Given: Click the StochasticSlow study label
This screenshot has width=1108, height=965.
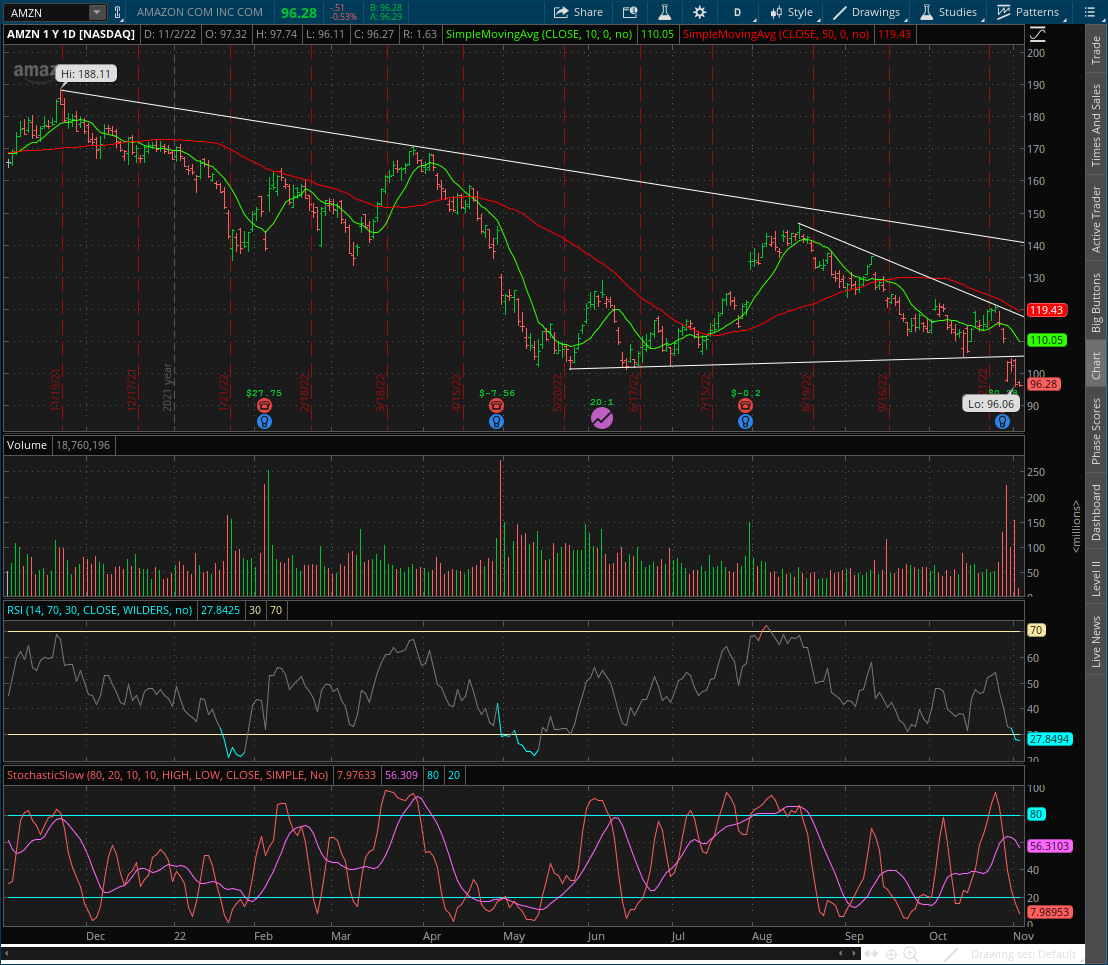Looking at the screenshot, I should (167, 775).
